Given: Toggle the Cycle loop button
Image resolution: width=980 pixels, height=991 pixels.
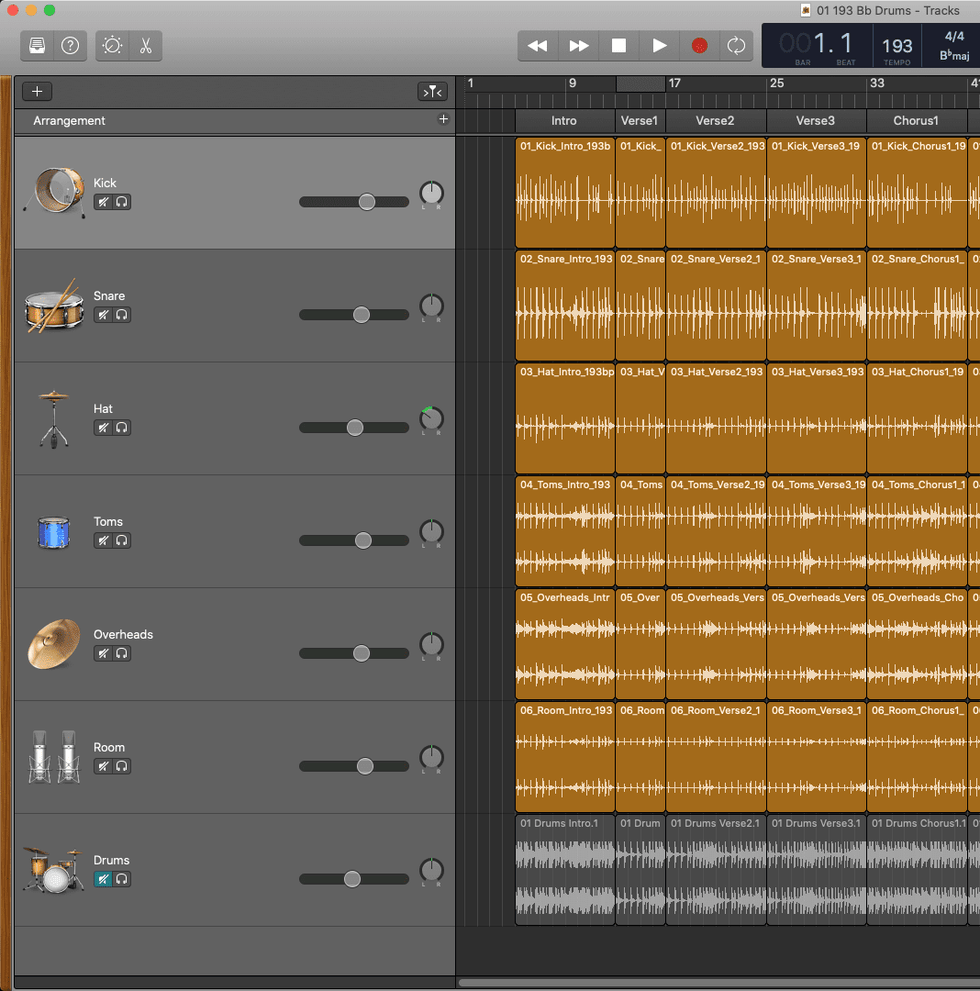Looking at the screenshot, I should [x=736, y=46].
